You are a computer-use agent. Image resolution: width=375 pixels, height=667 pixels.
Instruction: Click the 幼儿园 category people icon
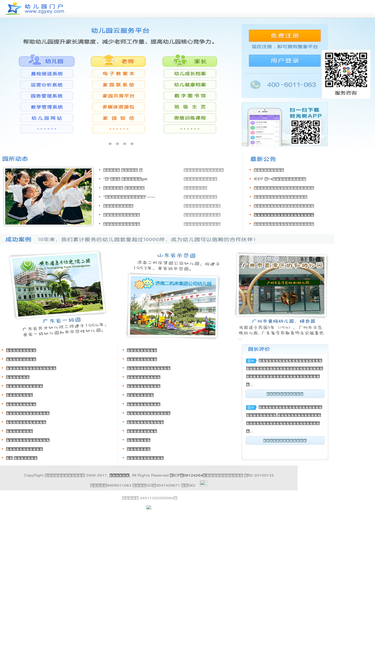[x=34, y=60]
